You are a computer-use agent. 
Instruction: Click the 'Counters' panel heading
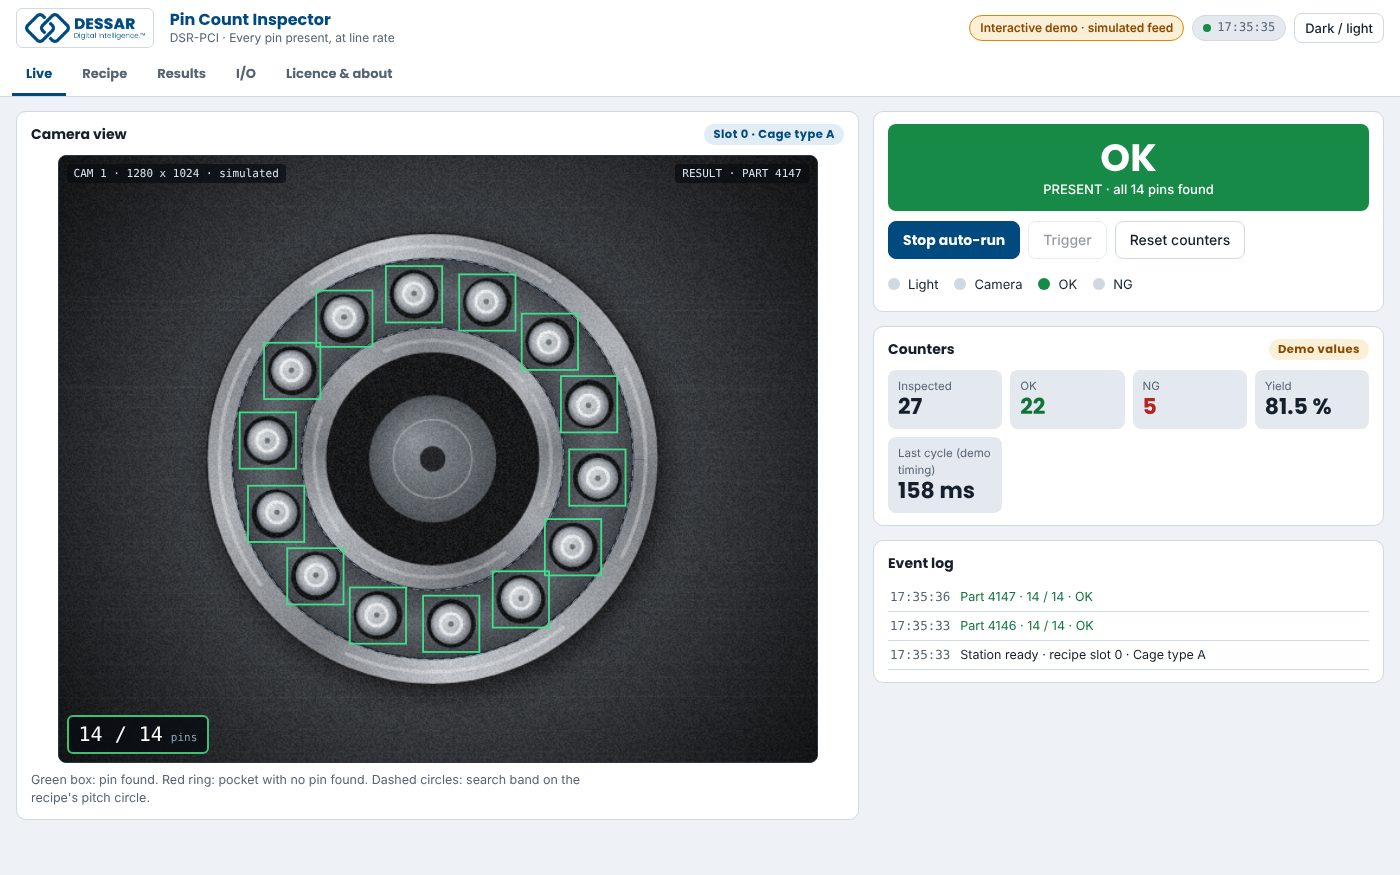(921, 349)
